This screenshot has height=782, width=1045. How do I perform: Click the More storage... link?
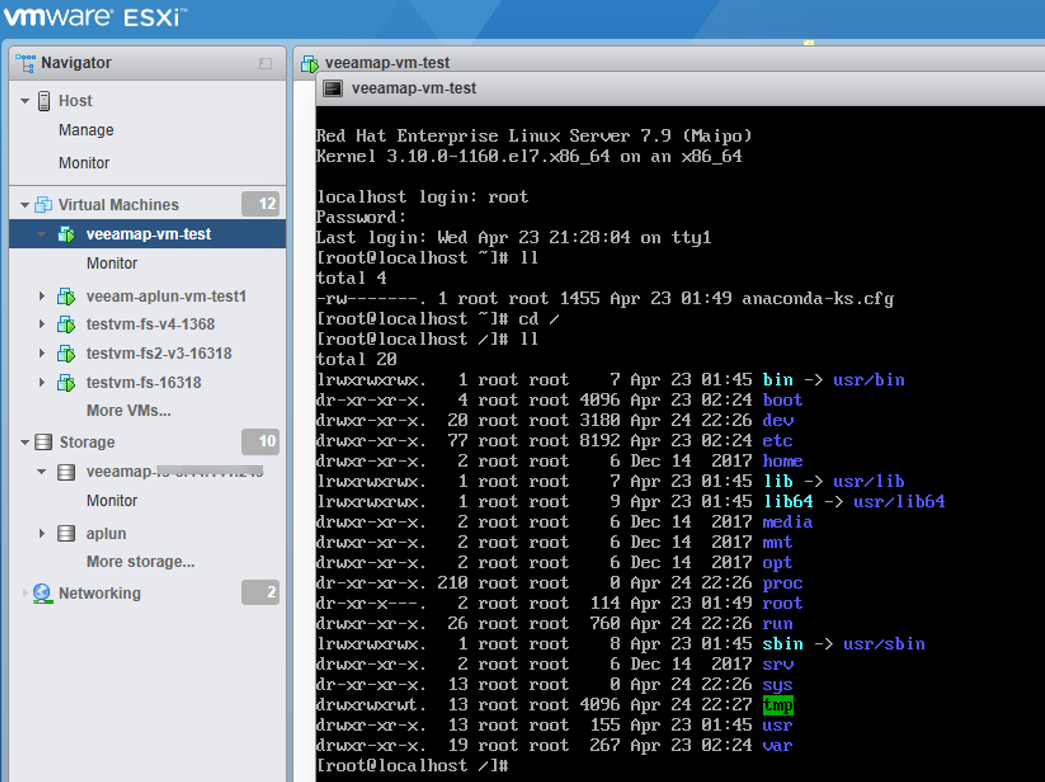141,561
